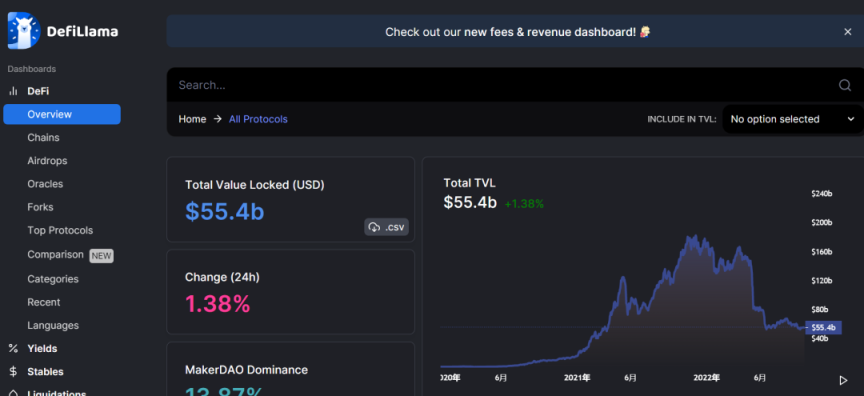864x396 pixels.
Task: Go to the Chains page
Action: 44,138
